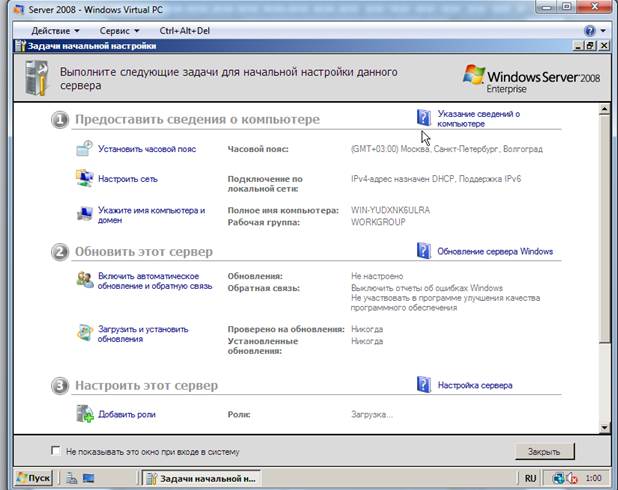Viewport: 618px width, 490px height.
Task: Click the 'Не настроено' updates status
Action: (377, 276)
